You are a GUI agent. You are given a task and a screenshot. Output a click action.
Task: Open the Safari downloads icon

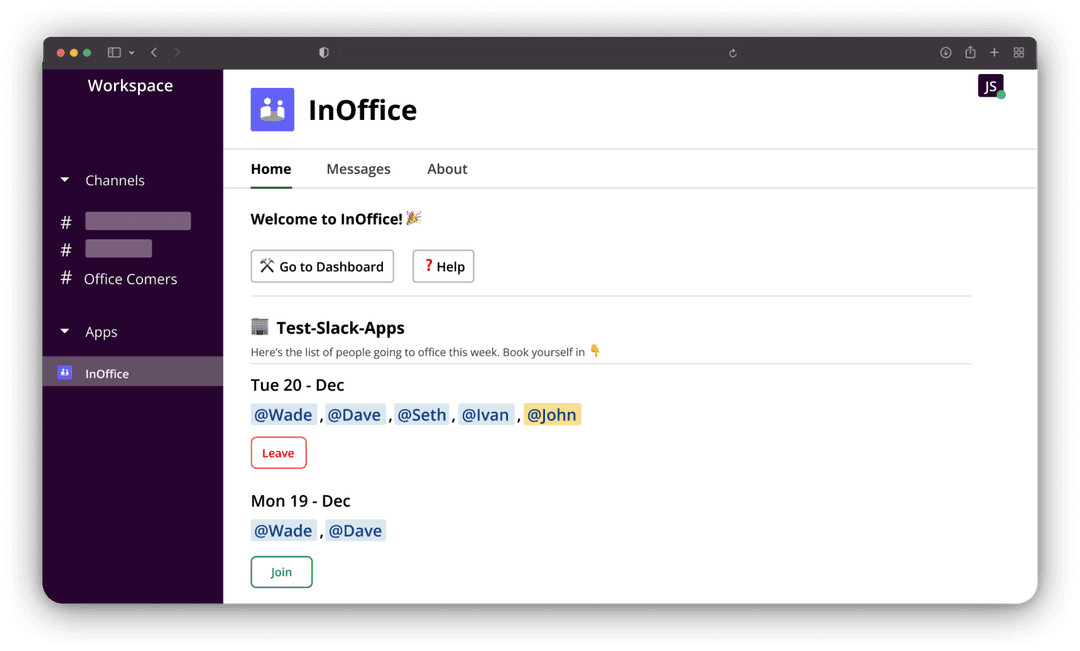[945, 53]
